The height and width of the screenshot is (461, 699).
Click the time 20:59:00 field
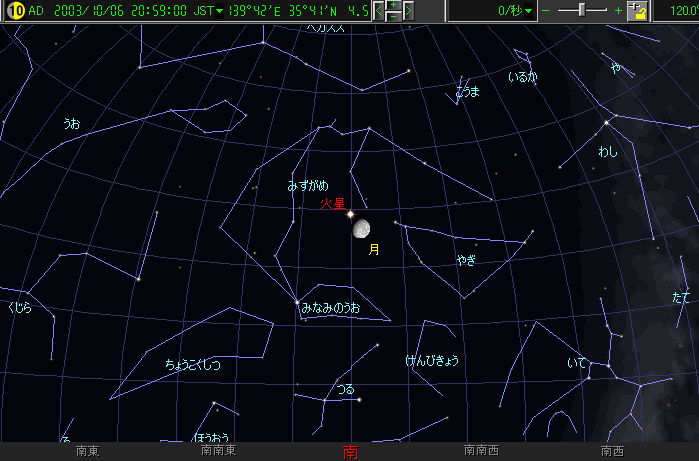159,11
